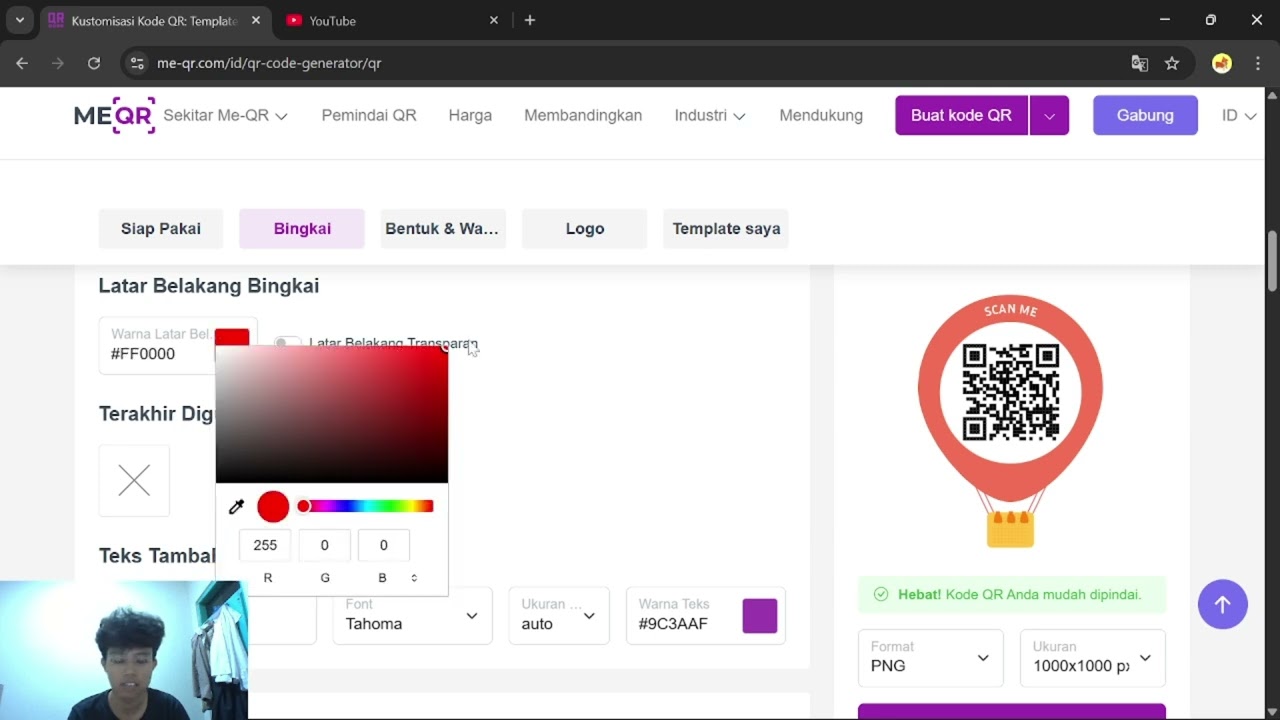1280x720 pixels.
Task: Open the Ukuran auto text size dropdown
Action: (559, 615)
